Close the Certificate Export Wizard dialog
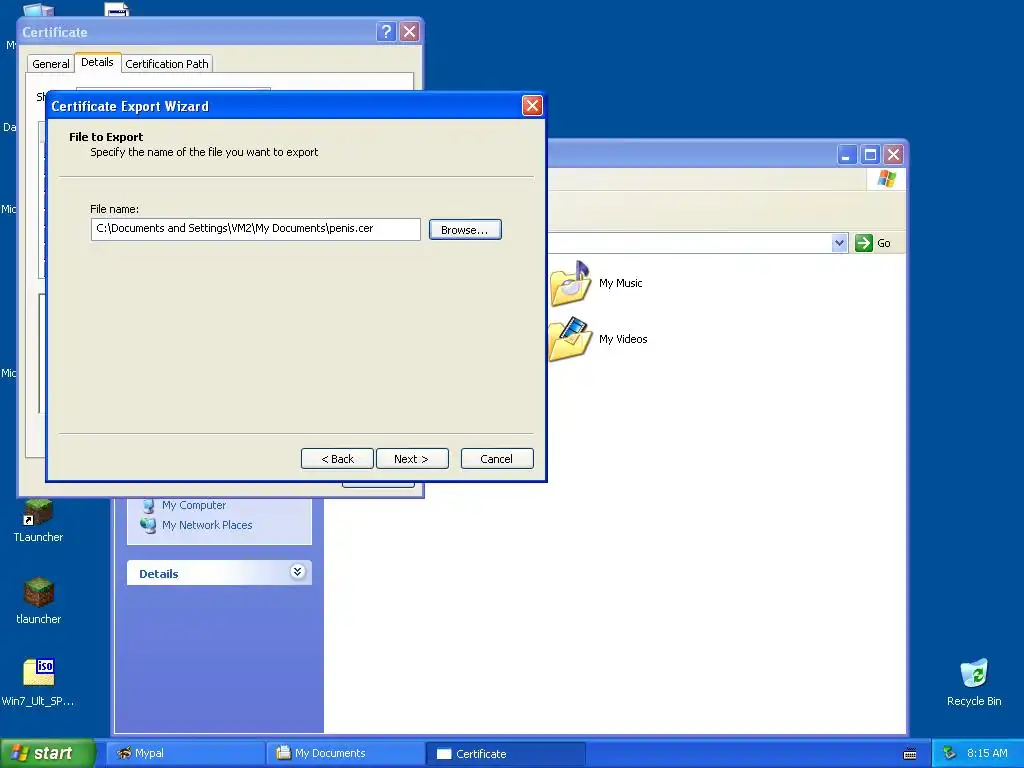The width and height of the screenshot is (1024, 768). 532,106
